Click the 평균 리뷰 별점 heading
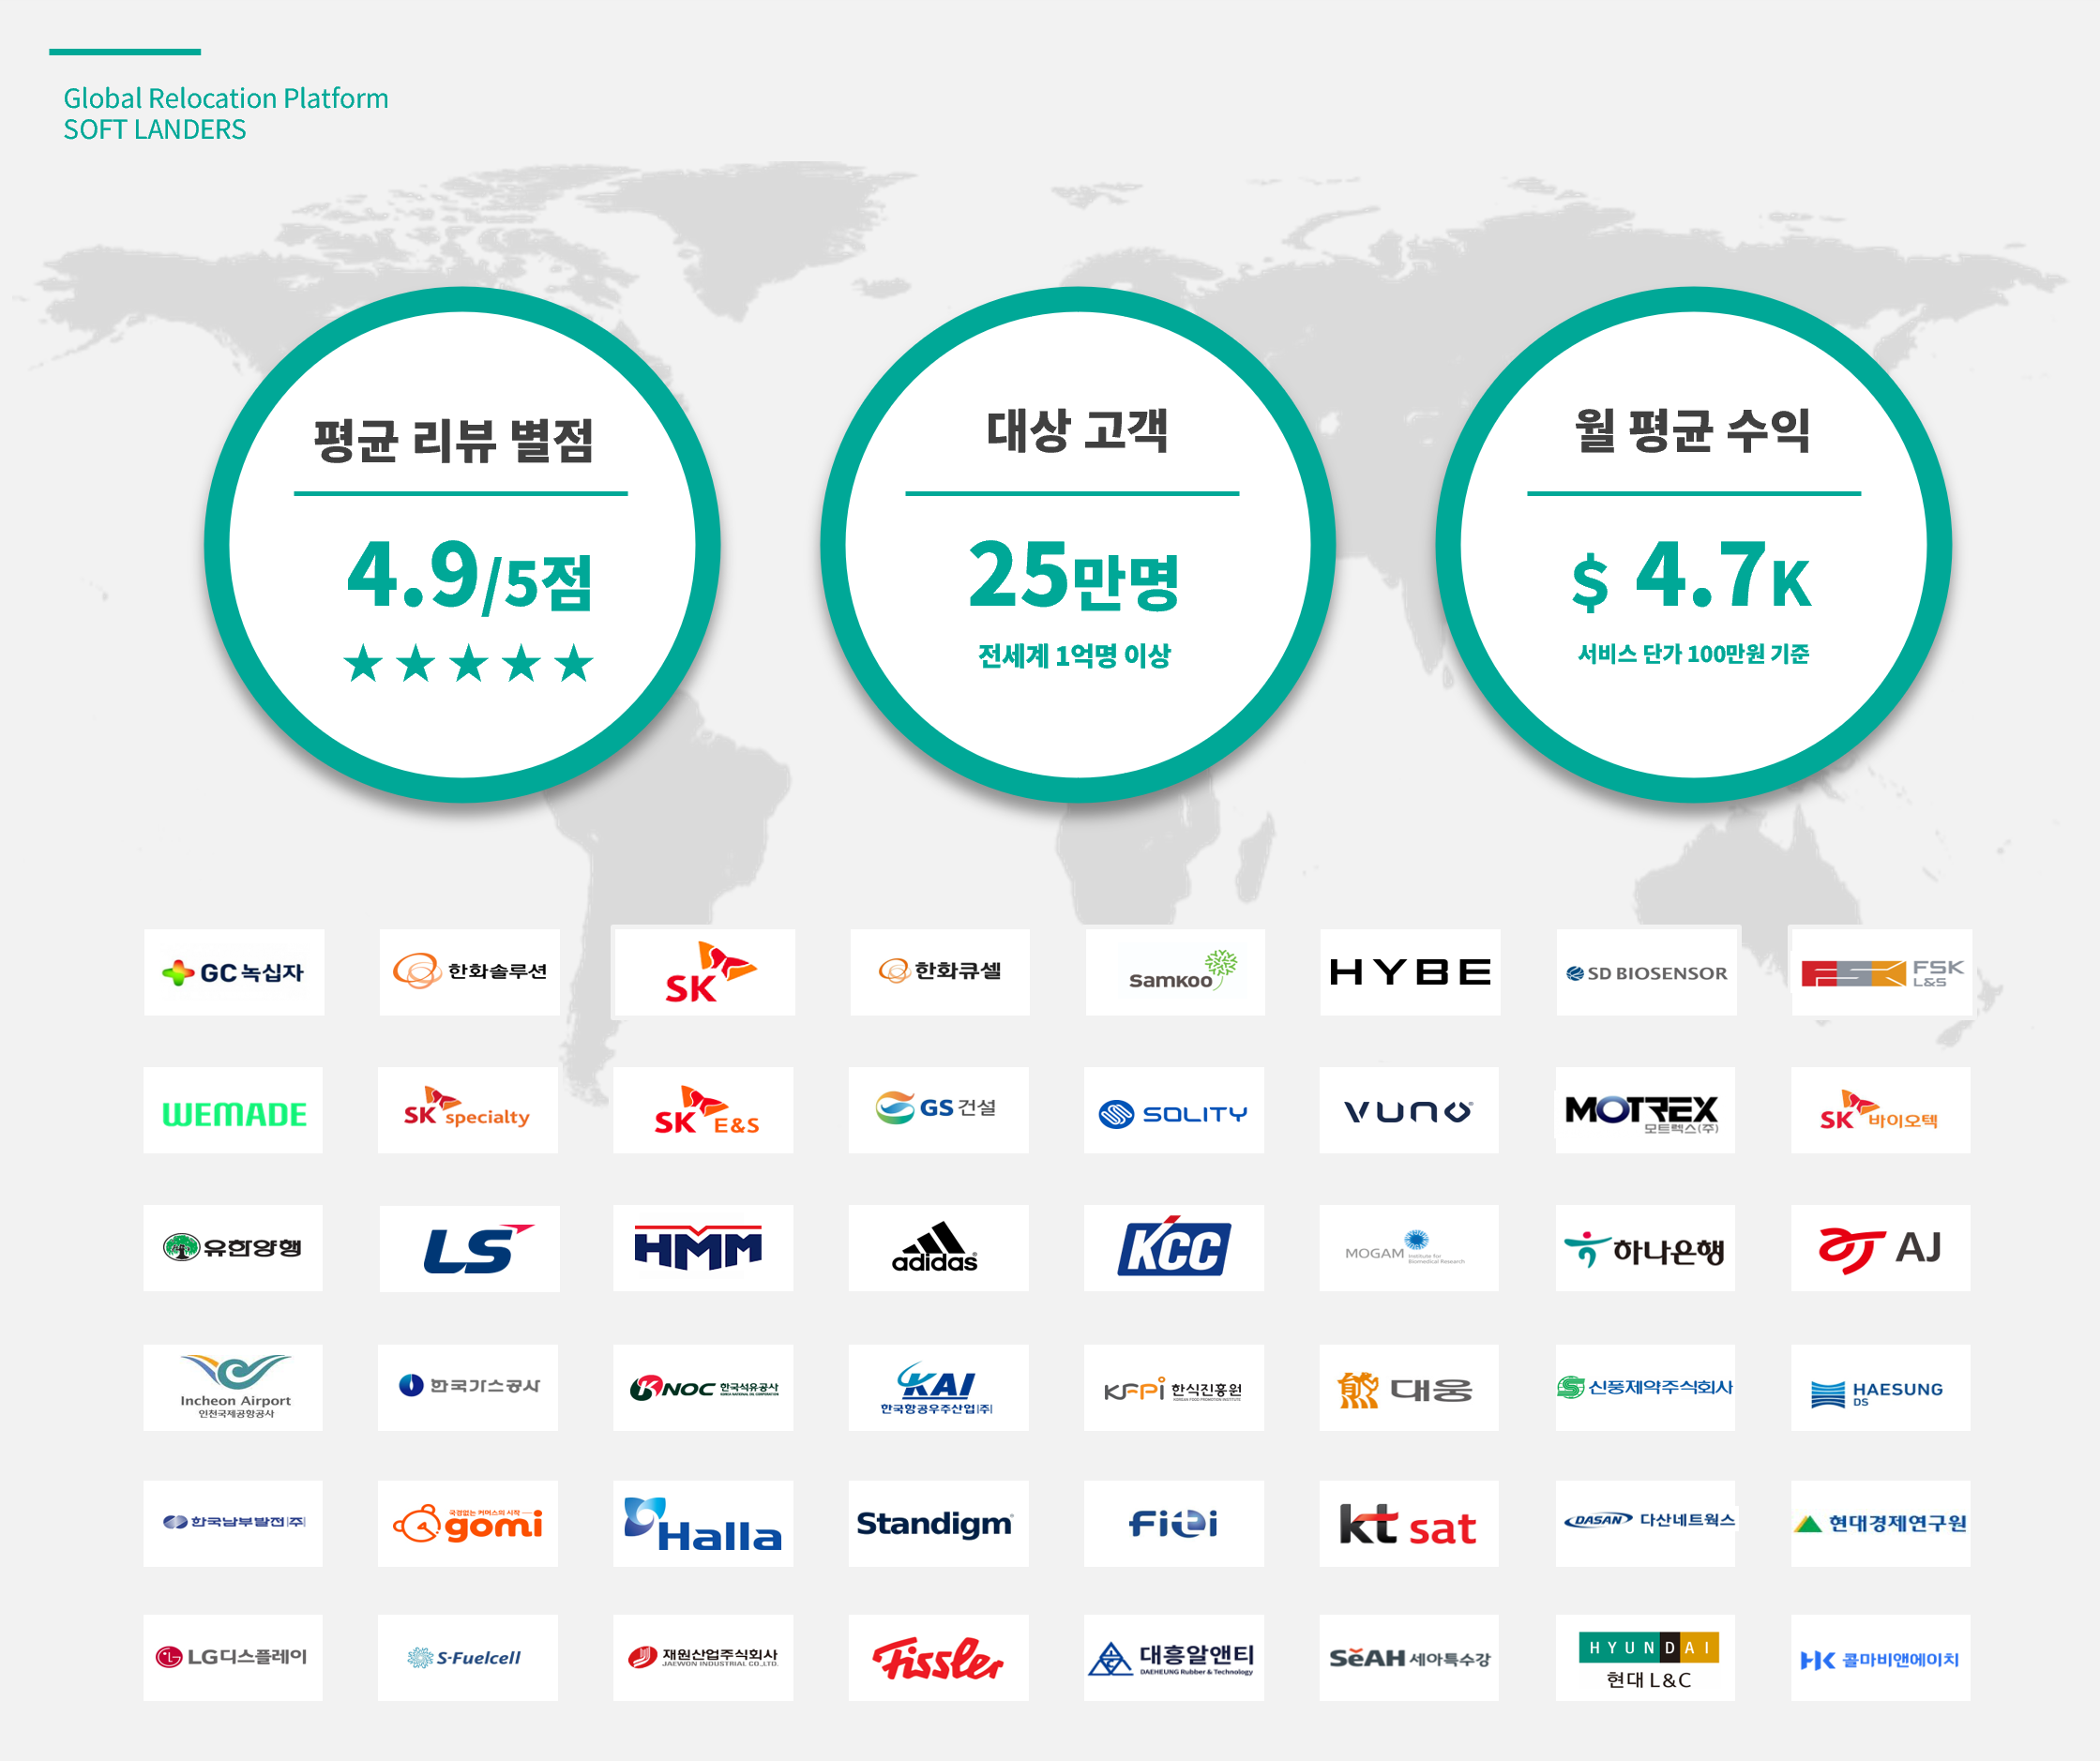The image size is (2100, 1761). pos(455,441)
